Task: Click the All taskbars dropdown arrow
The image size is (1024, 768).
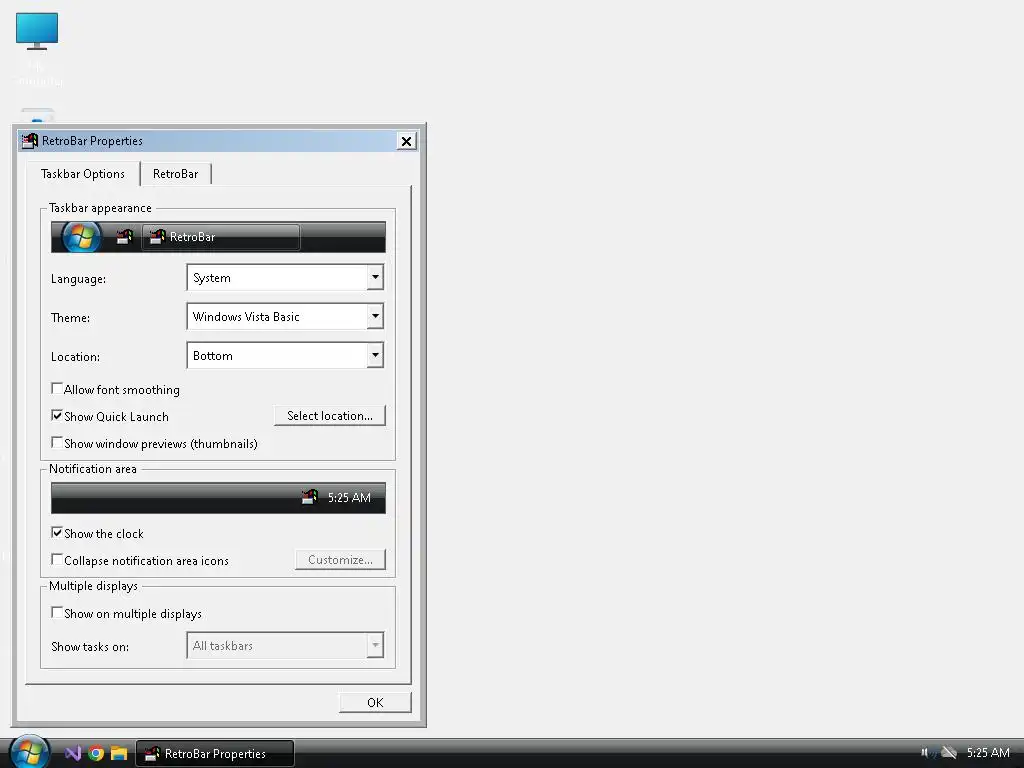Action: (375, 645)
